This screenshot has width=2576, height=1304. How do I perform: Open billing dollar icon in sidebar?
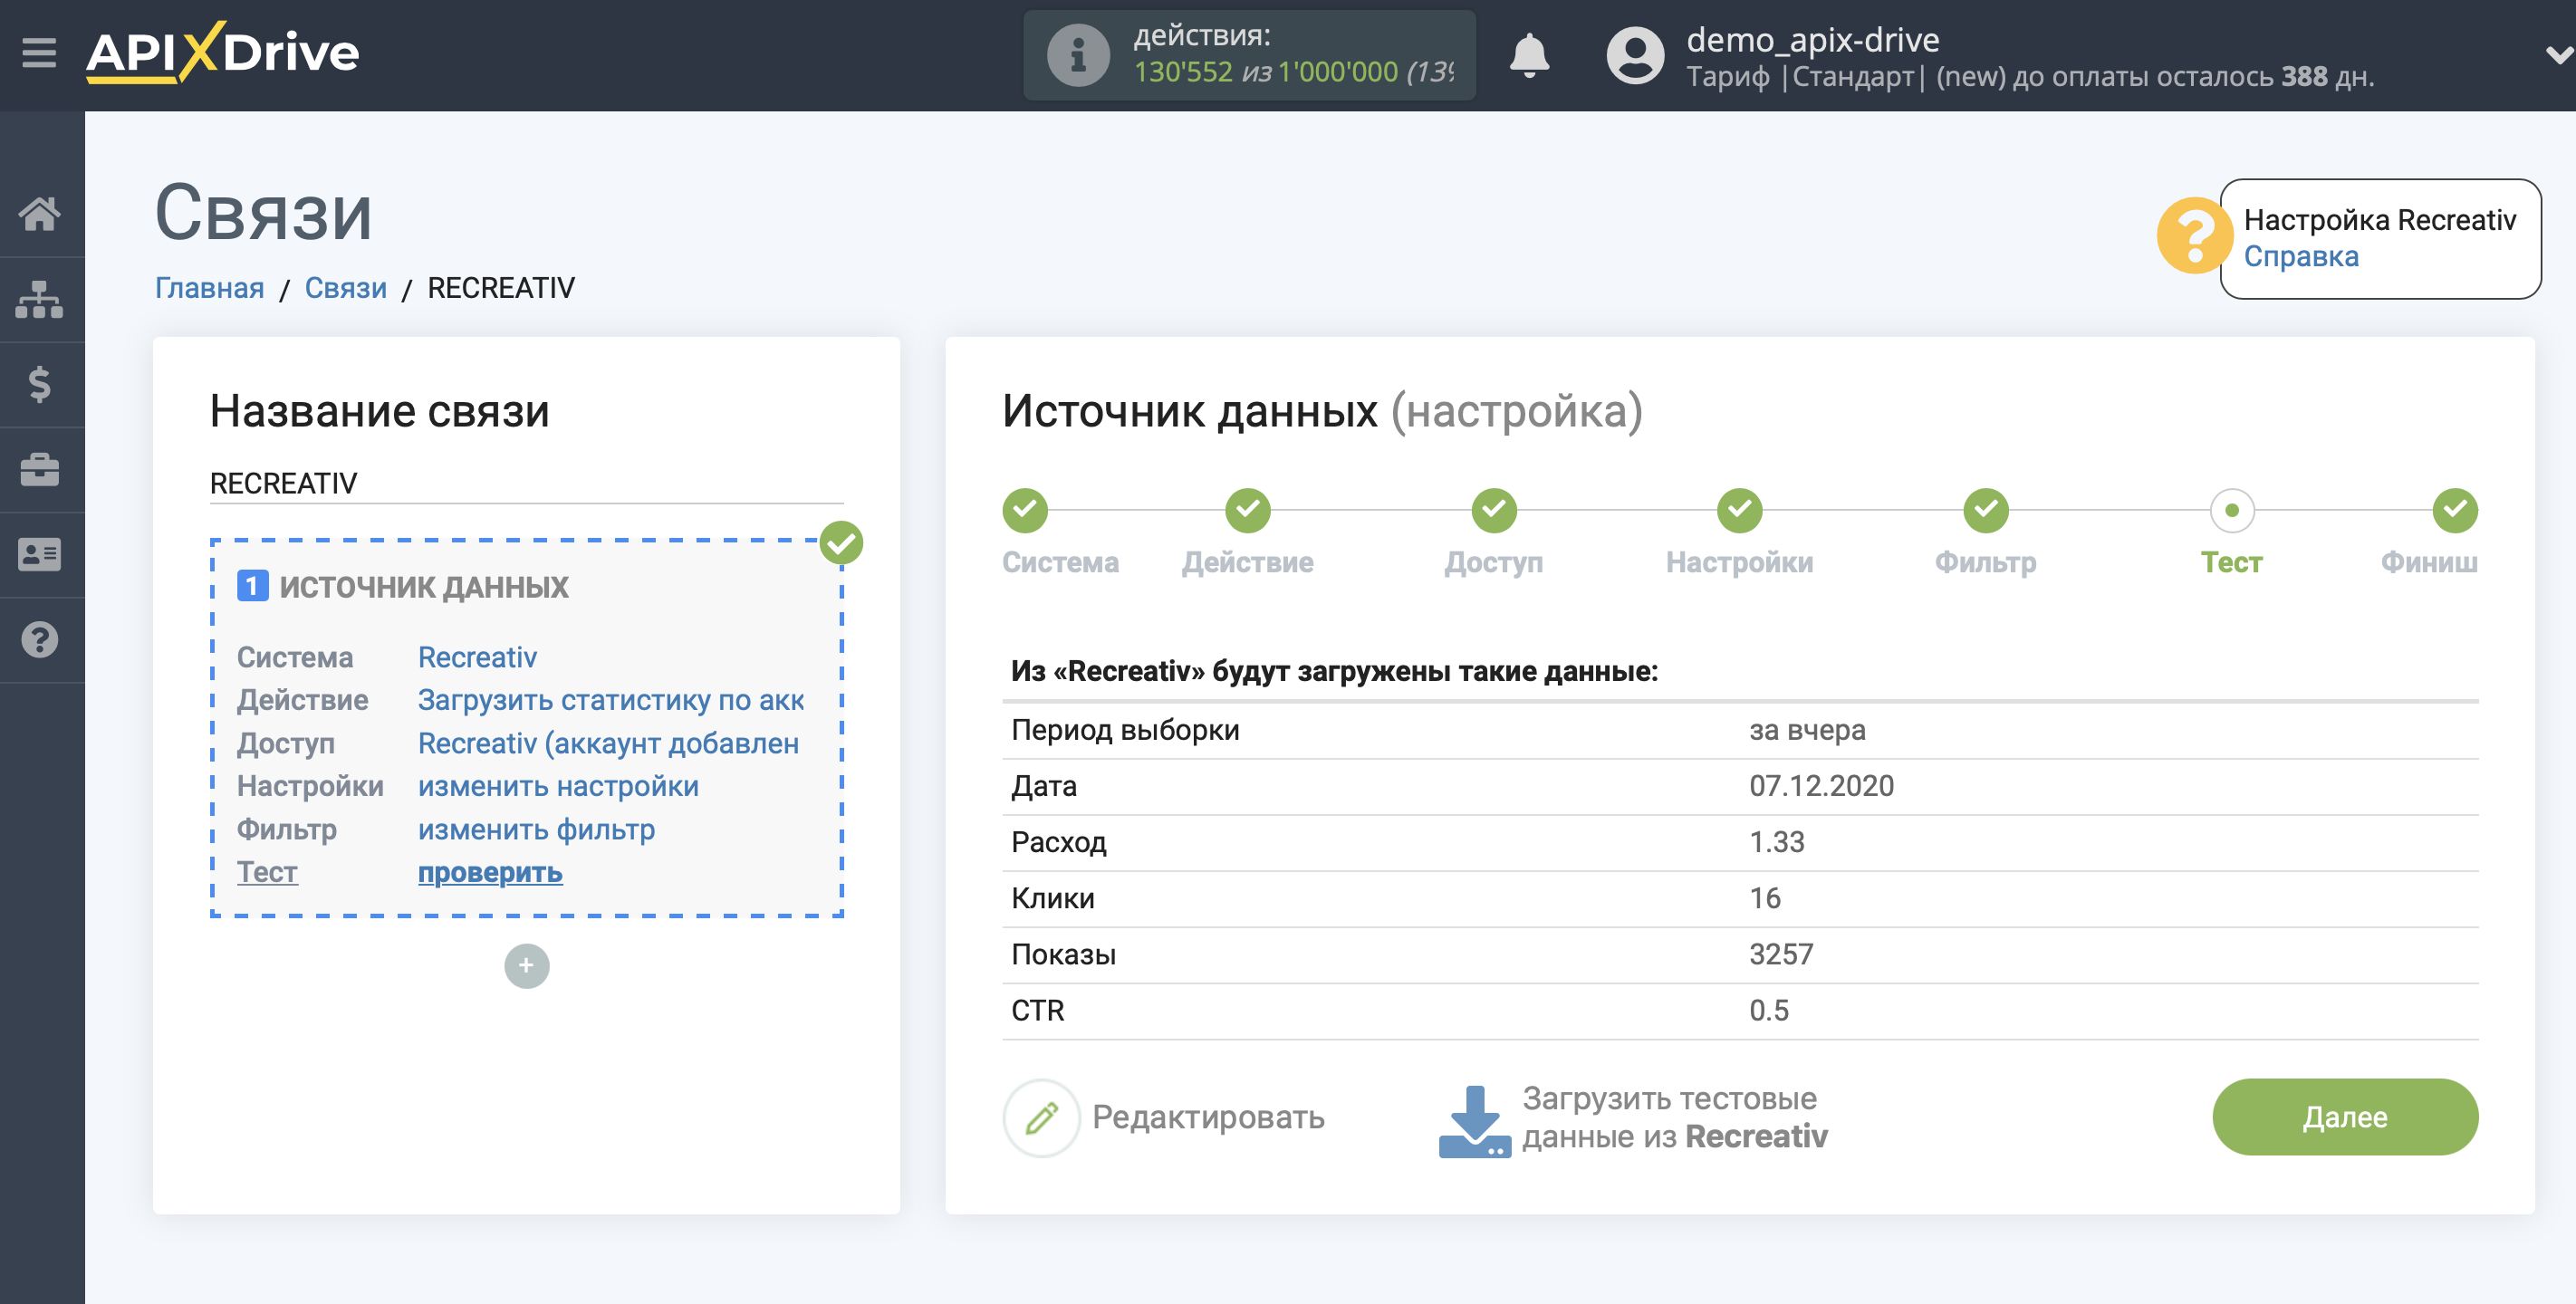click(39, 384)
